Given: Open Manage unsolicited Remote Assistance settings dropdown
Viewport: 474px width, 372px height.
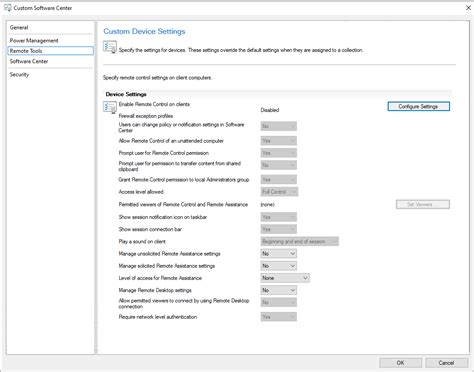Looking at the screenshot, I should coord(278,254).
